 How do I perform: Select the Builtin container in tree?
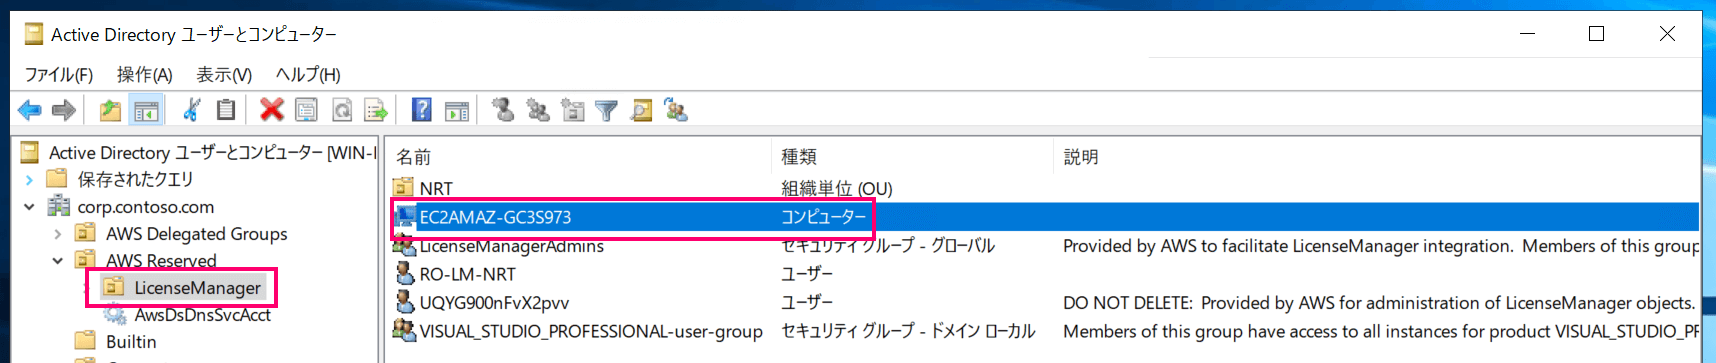click(x=131, y=342)
